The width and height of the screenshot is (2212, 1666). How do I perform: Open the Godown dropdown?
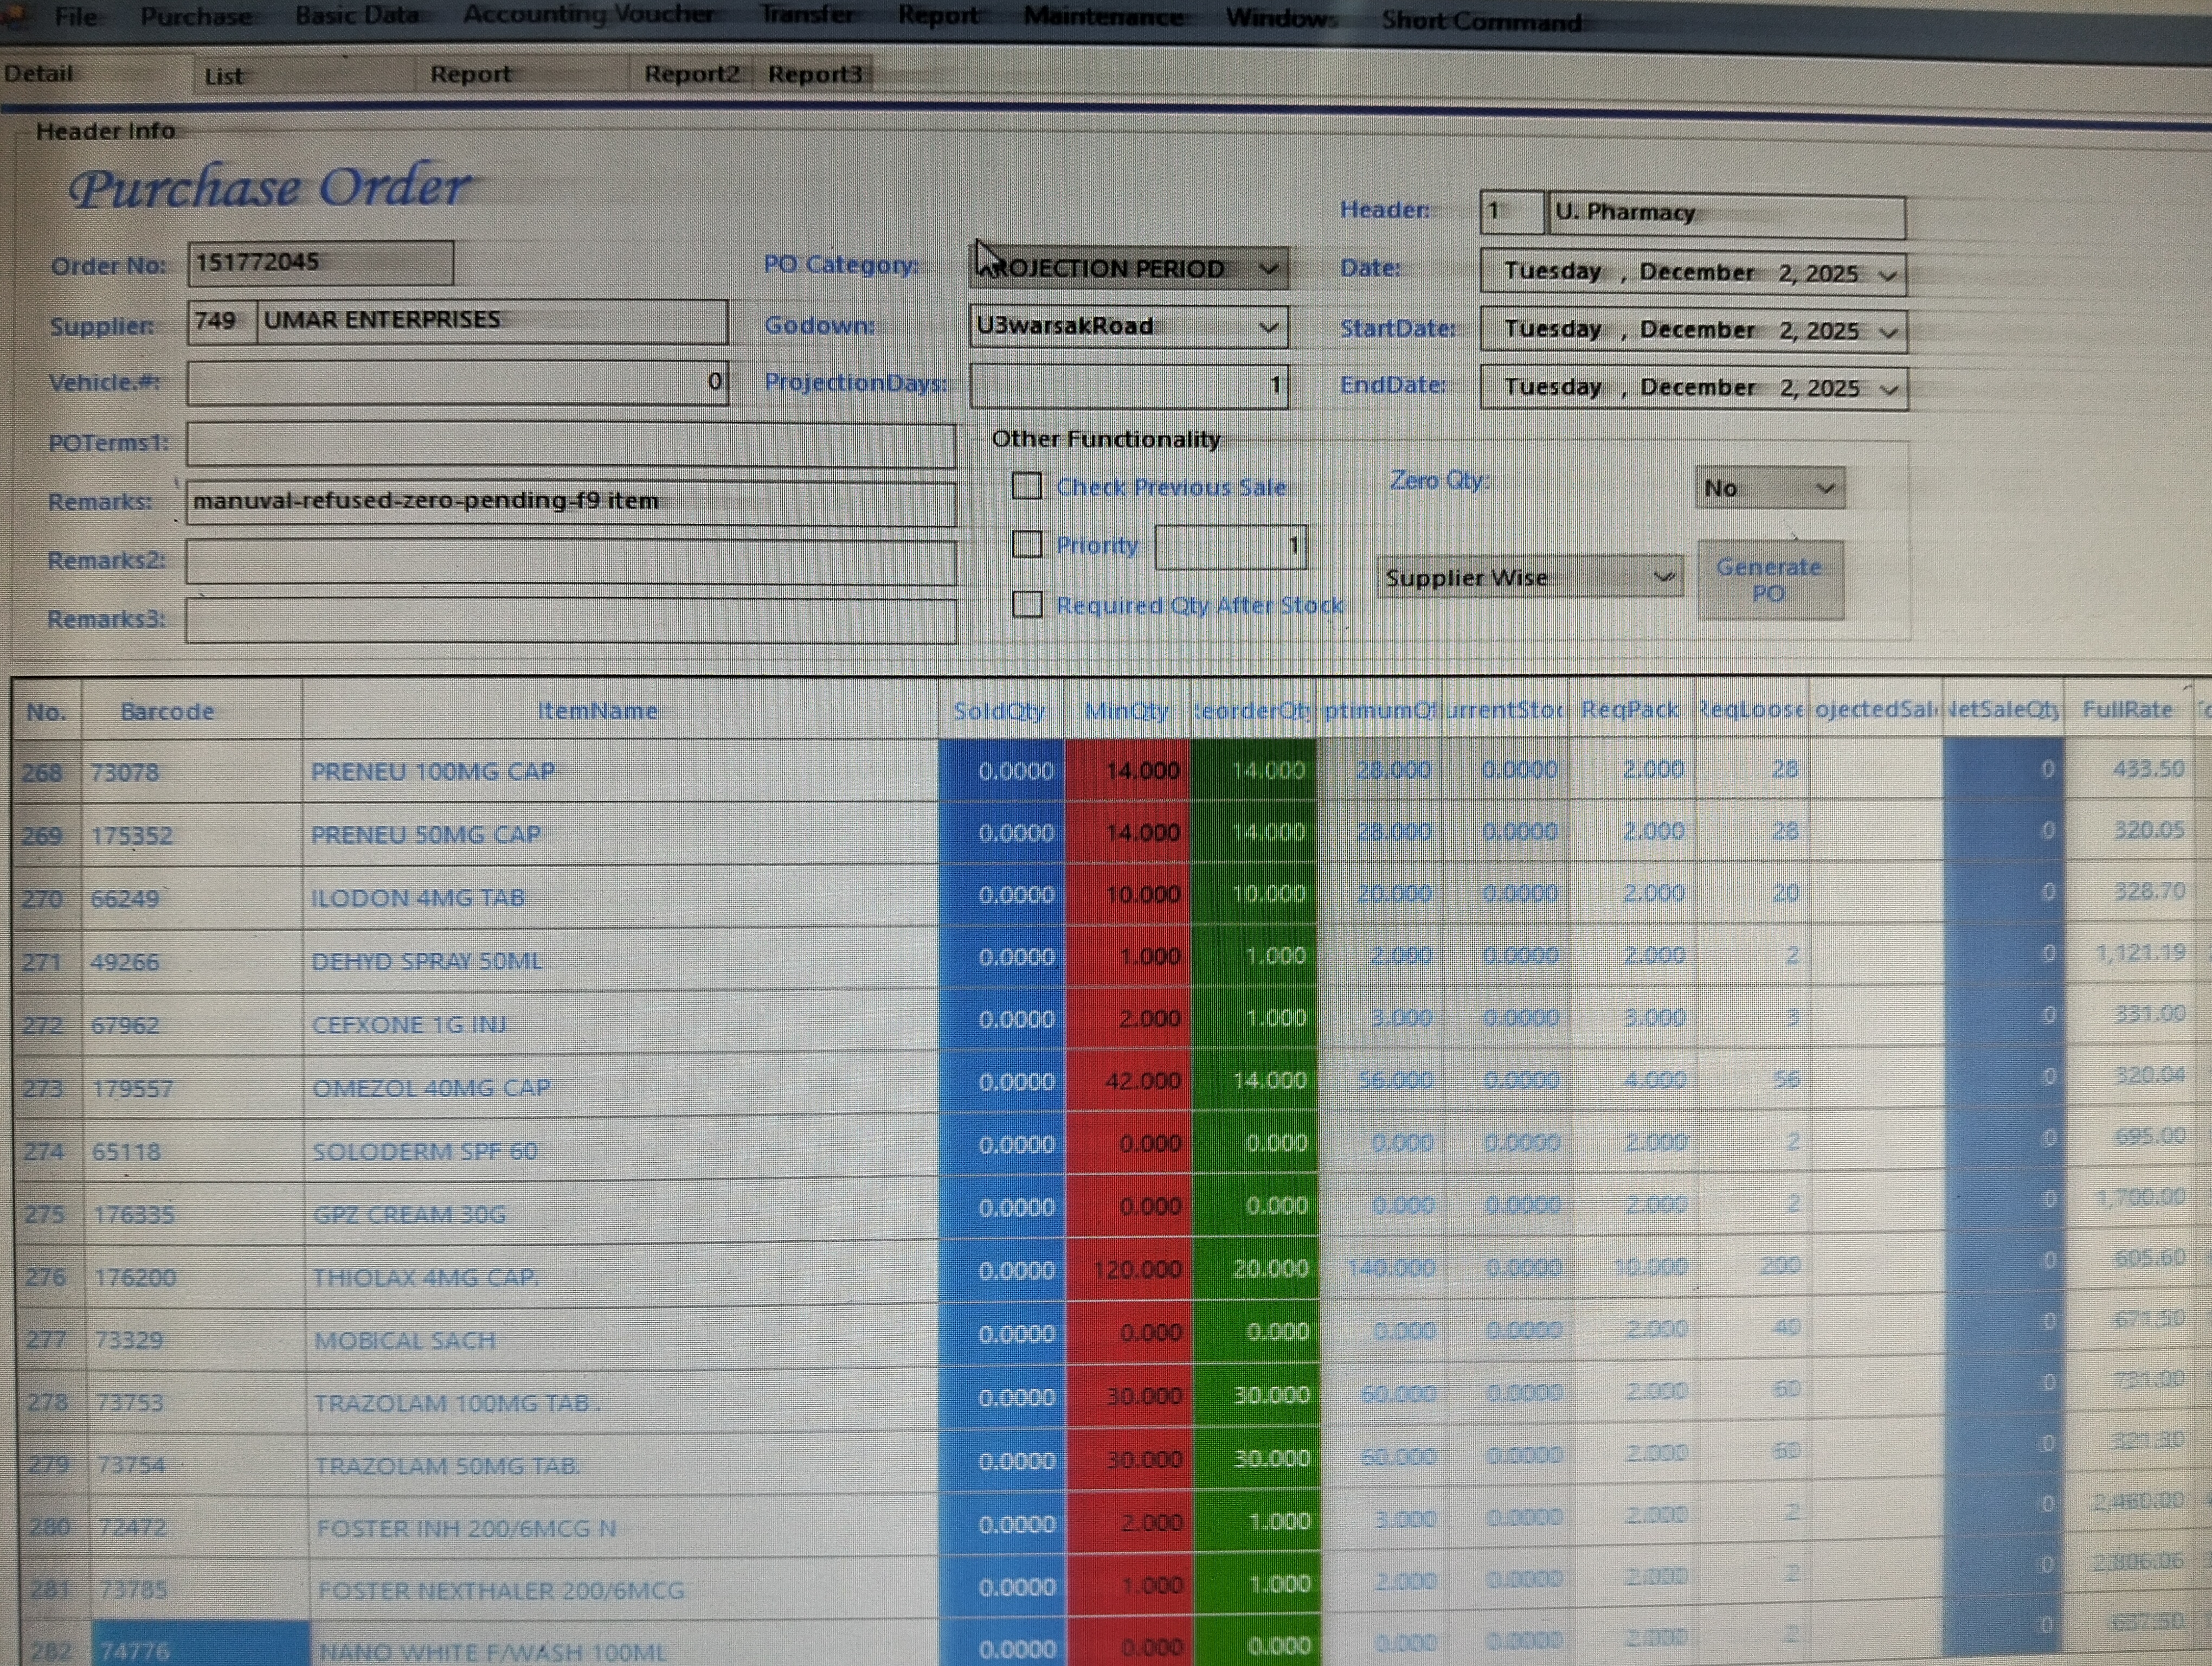1267,327
